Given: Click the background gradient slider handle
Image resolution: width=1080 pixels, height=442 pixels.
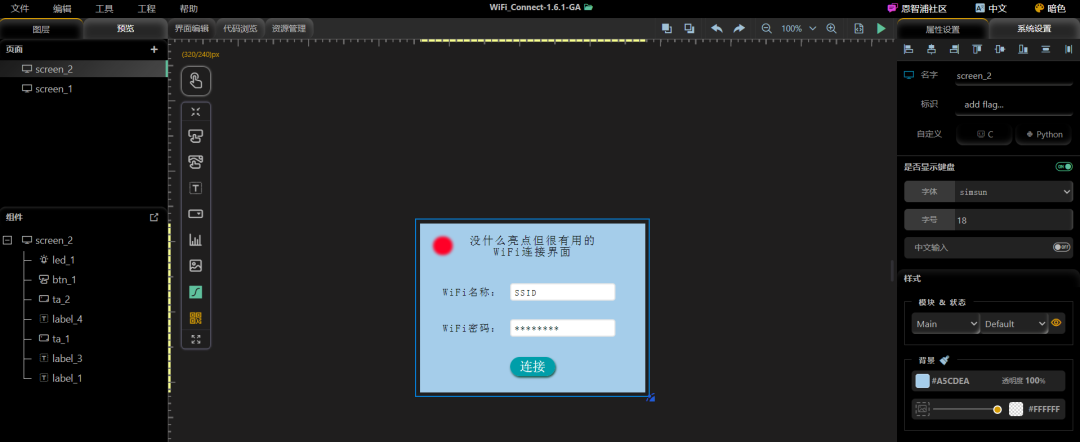Looking at the screenshot, I should tap(997, 410).
